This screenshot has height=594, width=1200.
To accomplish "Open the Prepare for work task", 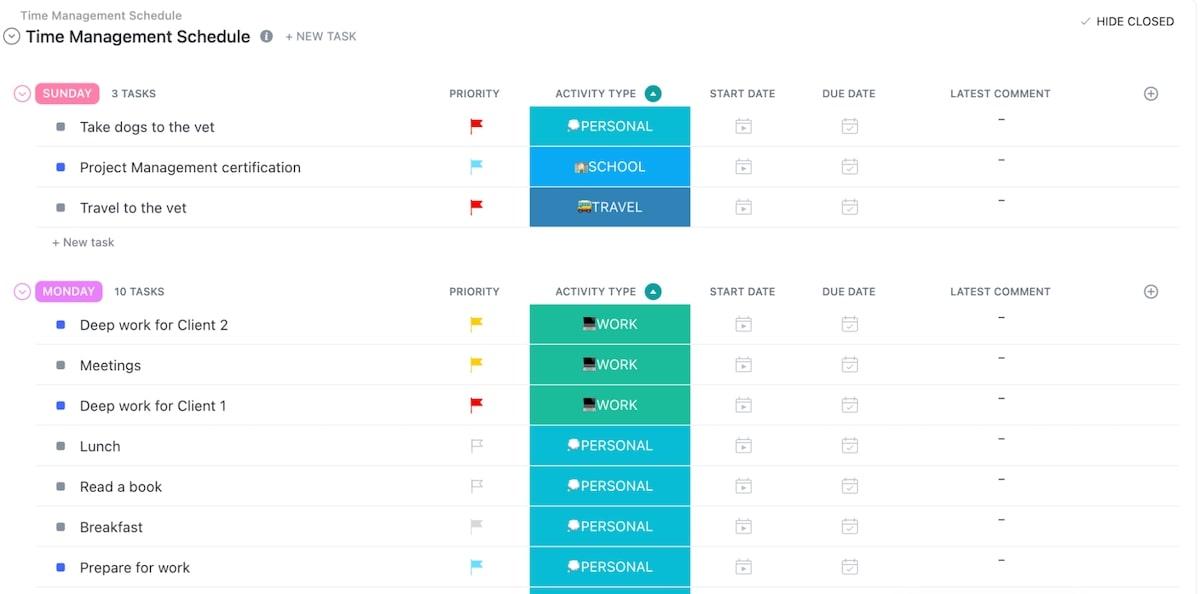I will point(135,568).
